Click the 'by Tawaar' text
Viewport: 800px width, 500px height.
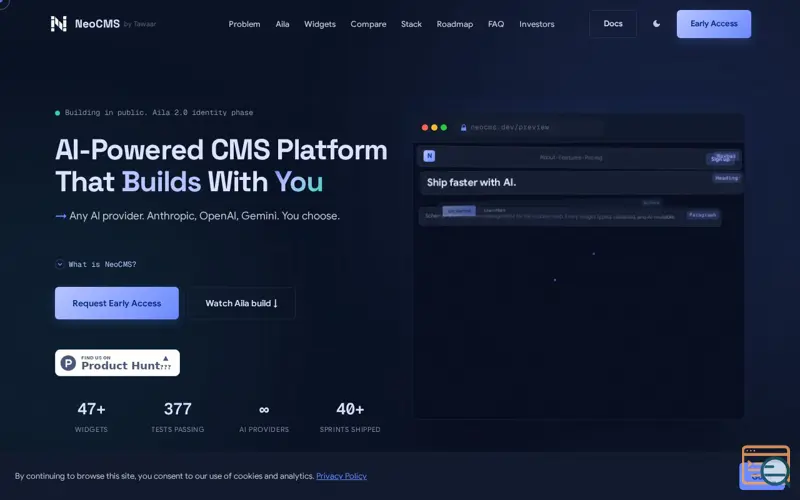coord(140,24)
